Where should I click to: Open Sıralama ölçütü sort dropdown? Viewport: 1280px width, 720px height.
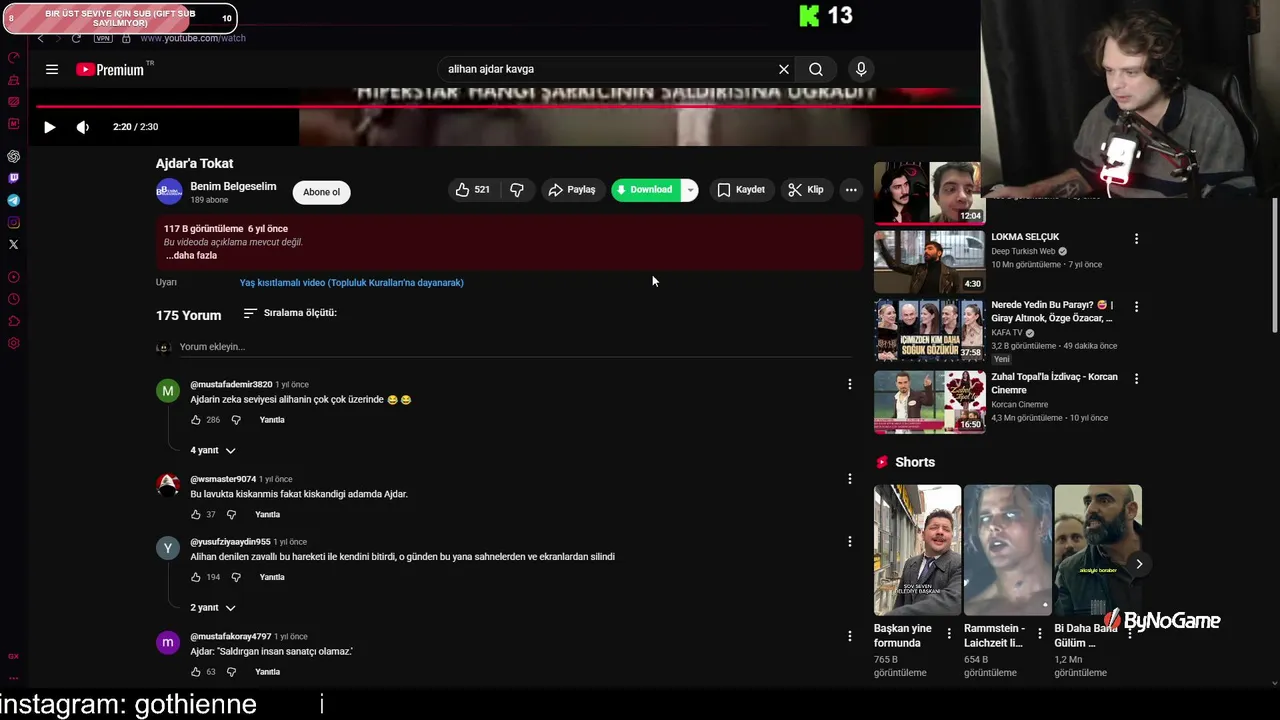point(290,313)
